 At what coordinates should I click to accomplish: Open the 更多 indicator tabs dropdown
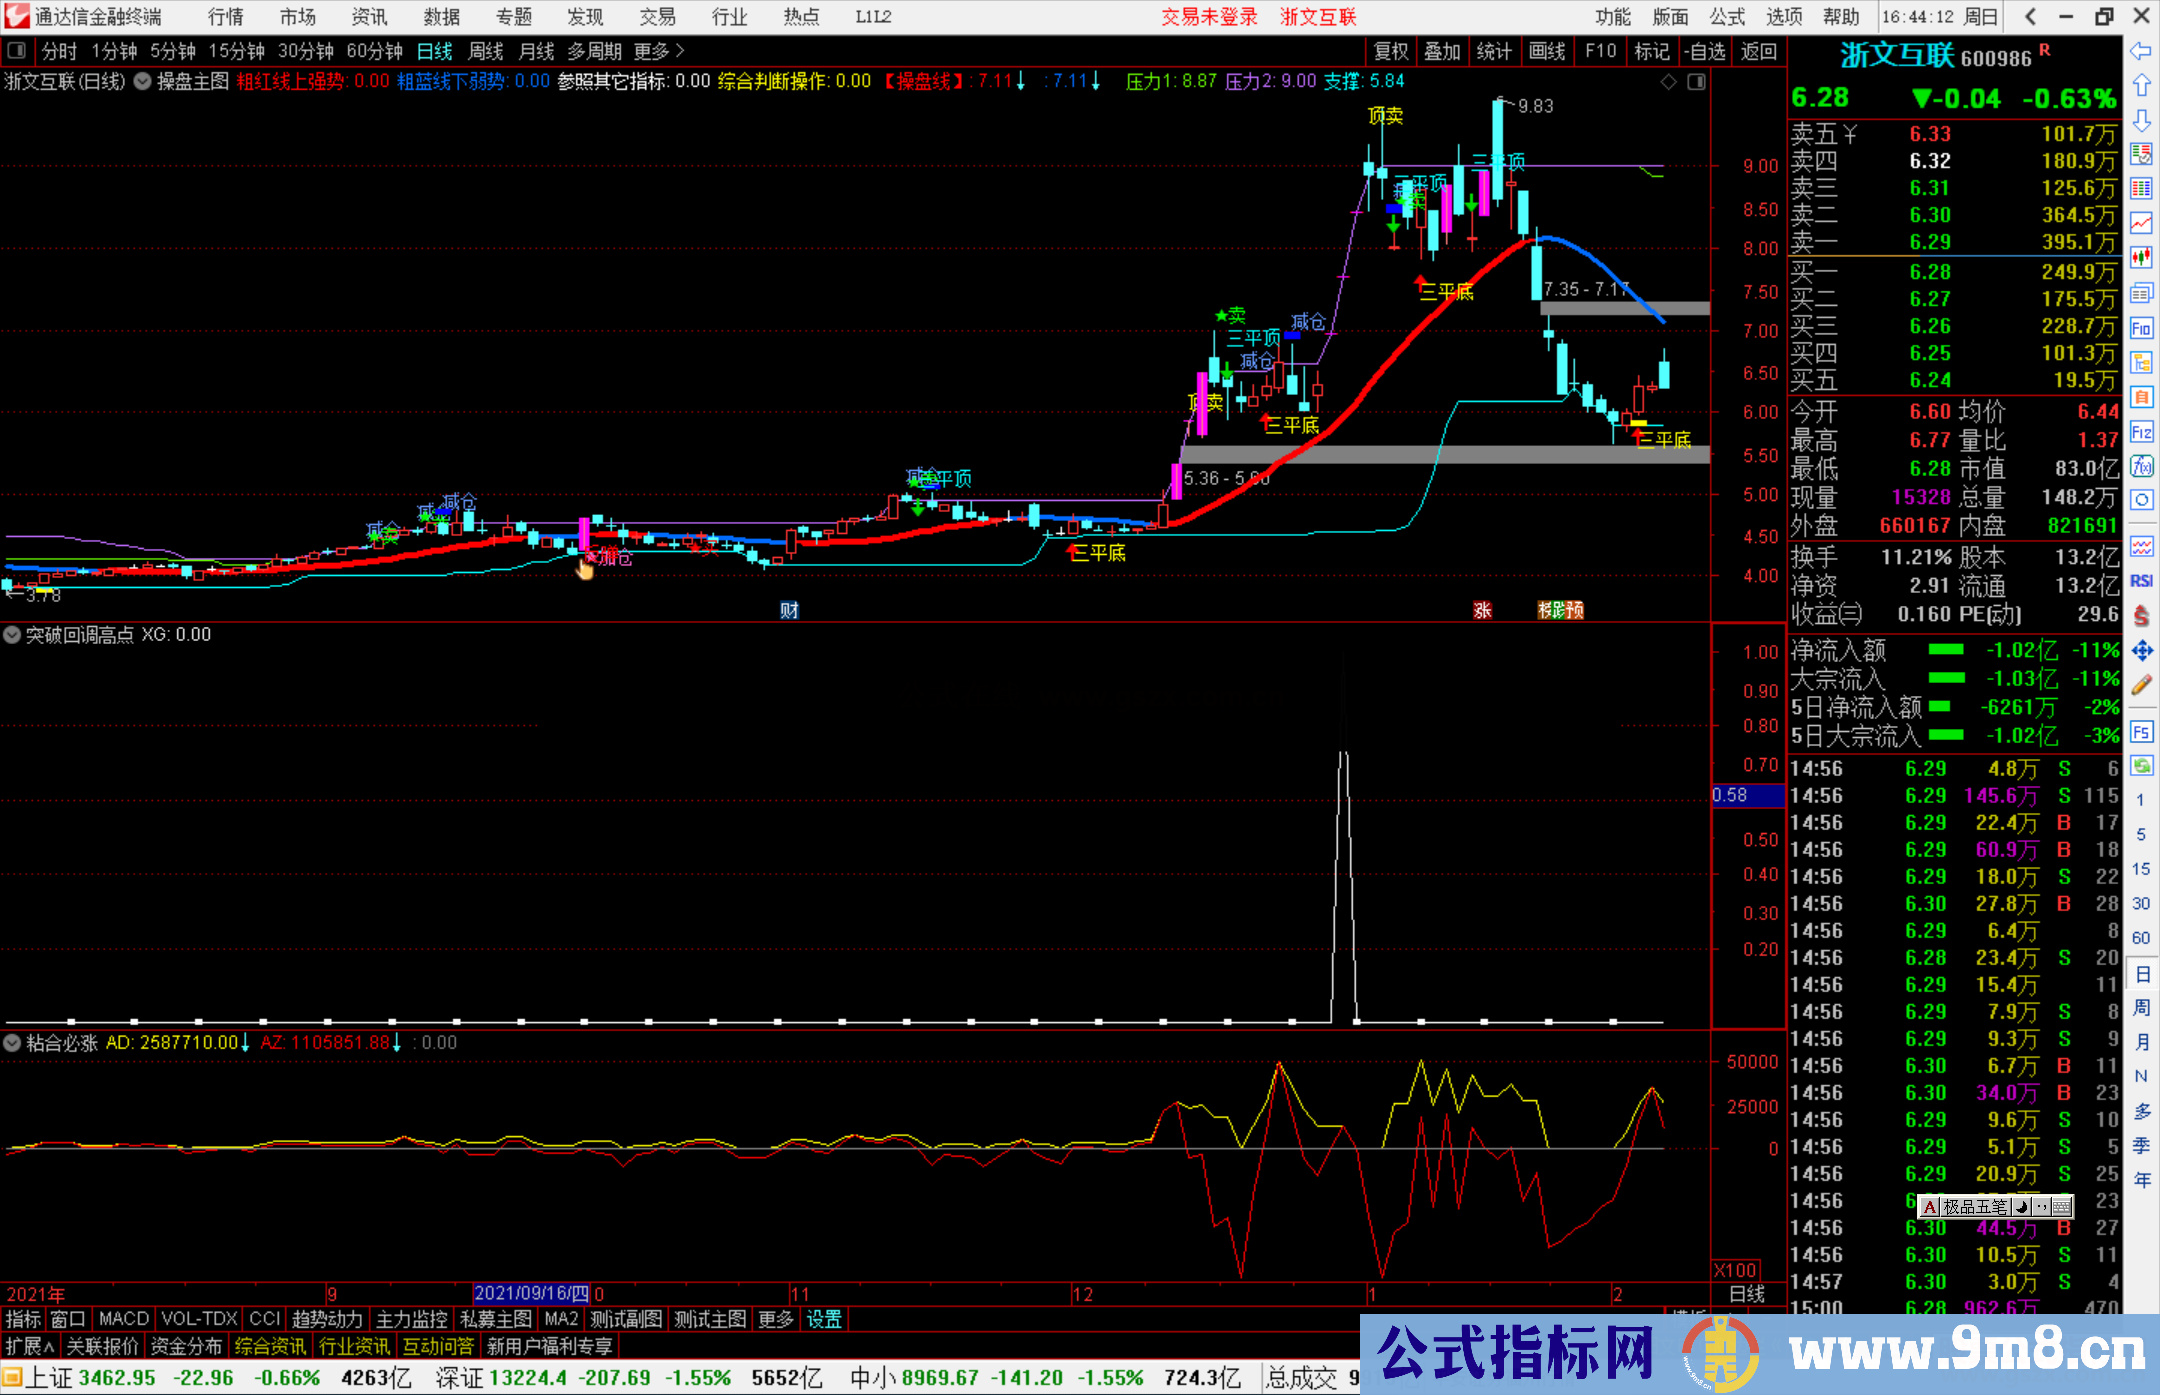coord(775,1319)
